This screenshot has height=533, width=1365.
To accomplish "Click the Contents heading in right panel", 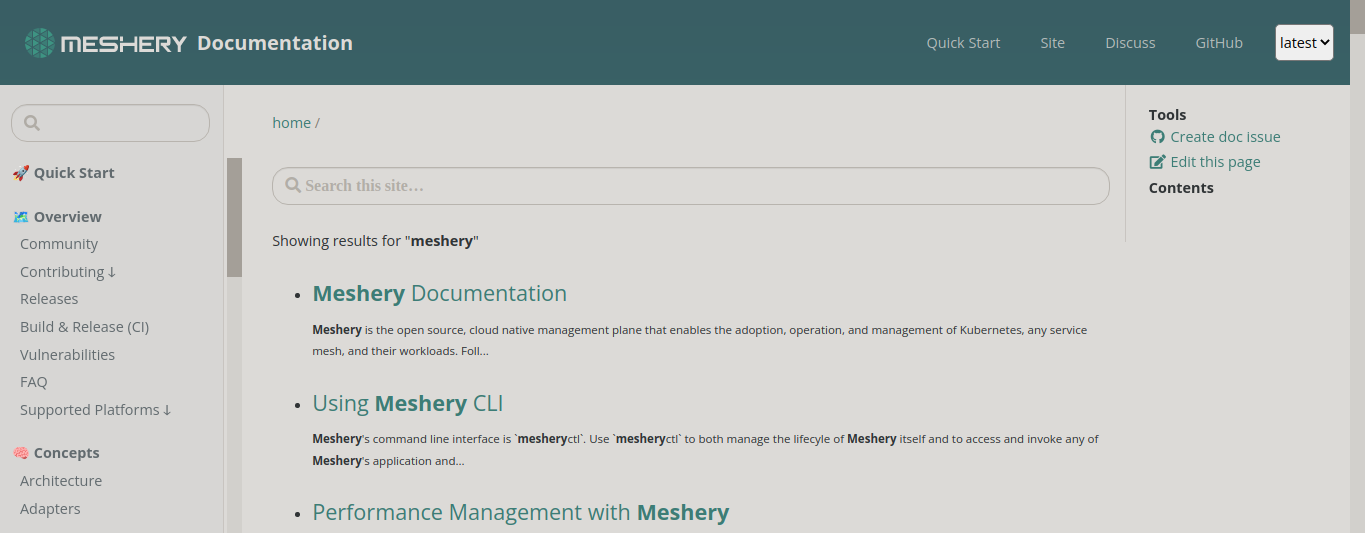I will (1181, 188).
